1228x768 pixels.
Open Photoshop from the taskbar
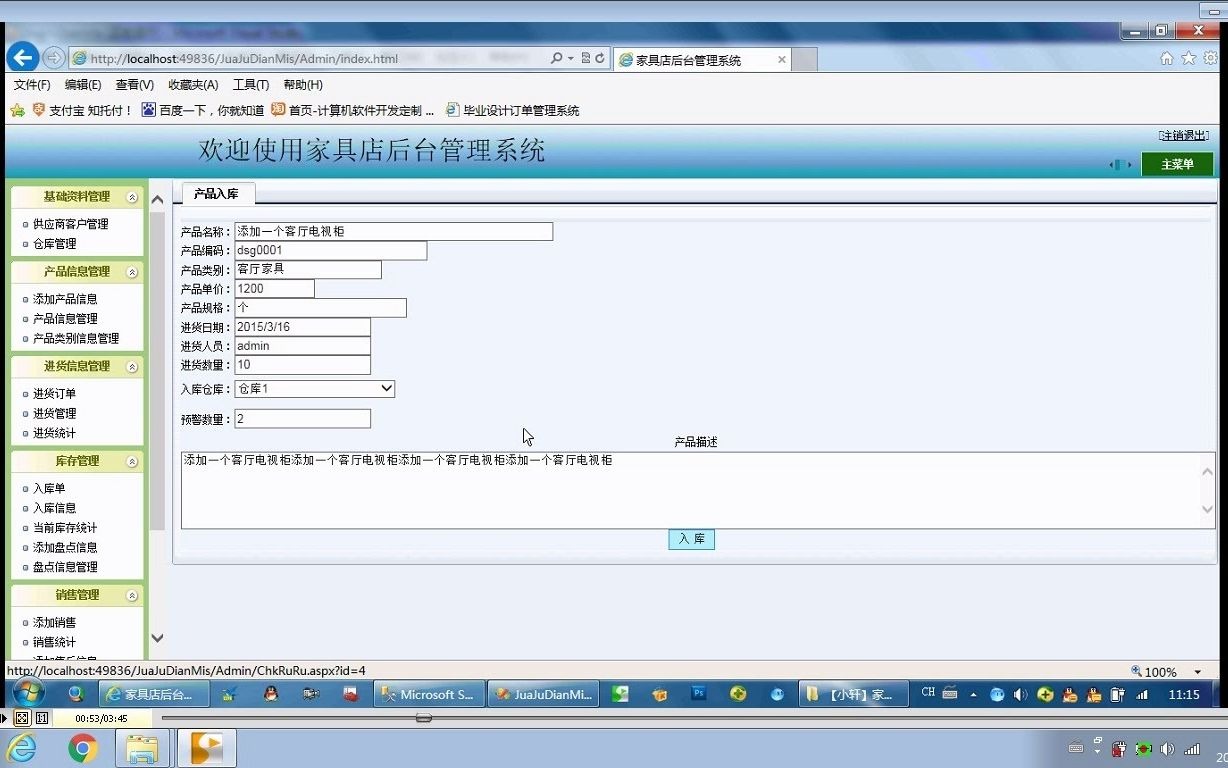[x=700, y=693]
